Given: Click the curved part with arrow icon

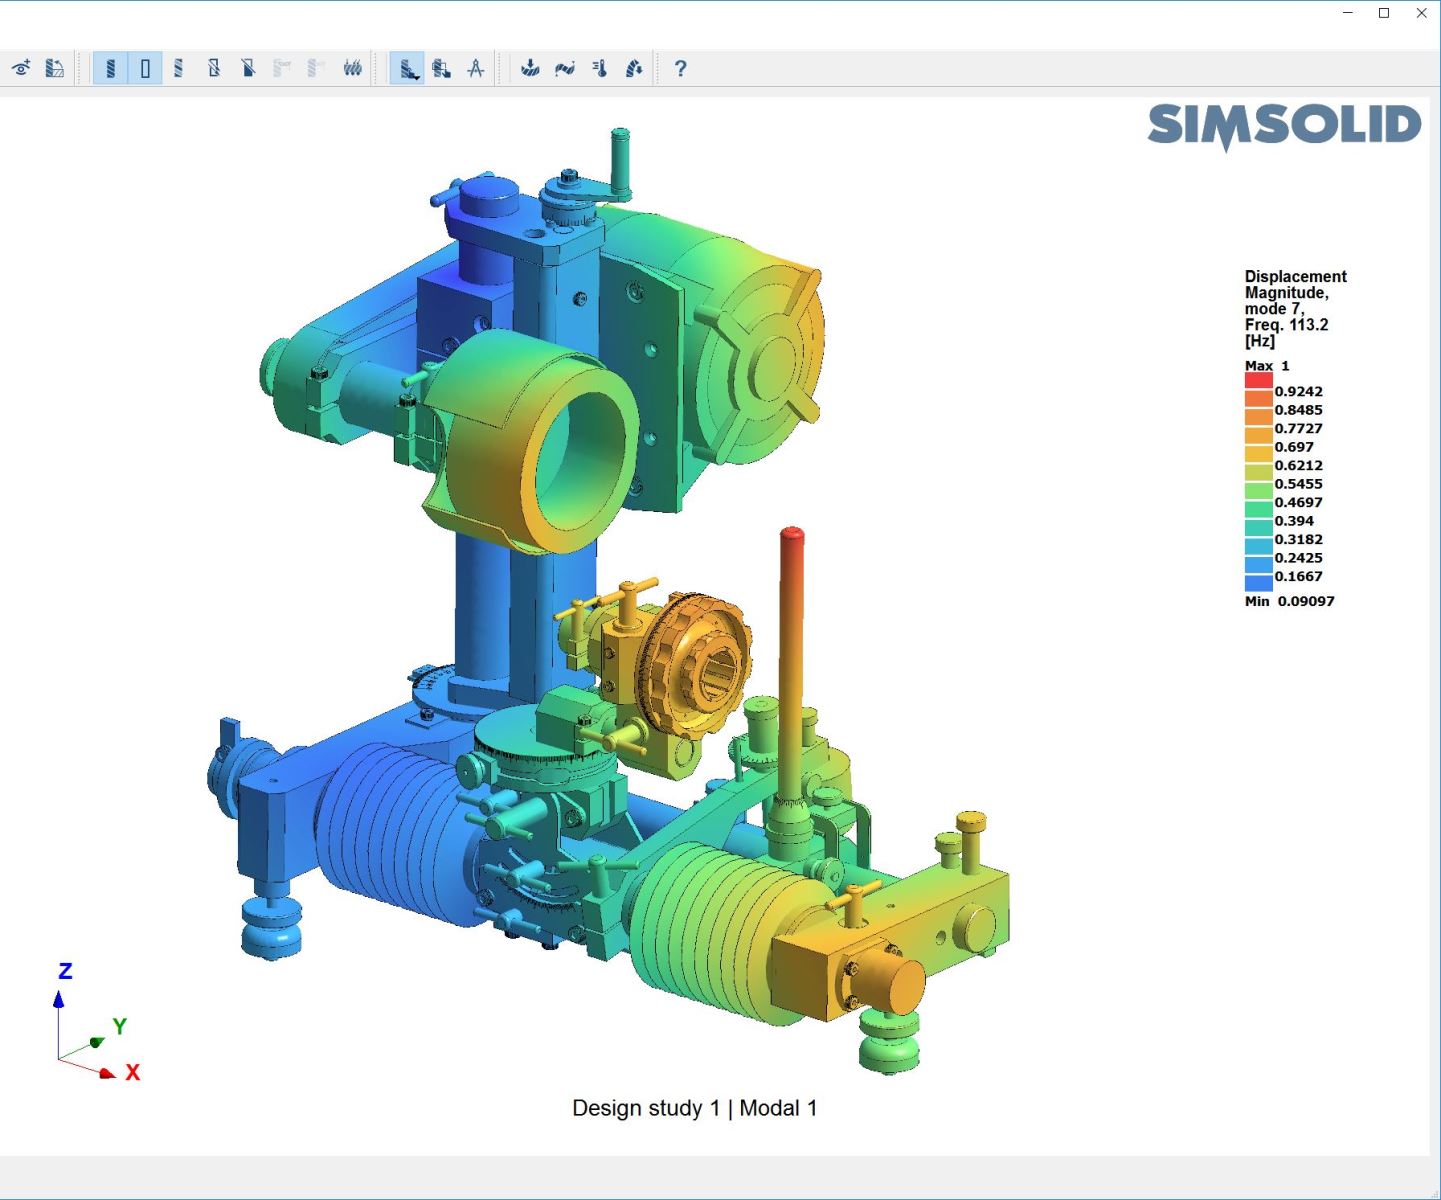Looking at the screenshot, I should (x=634, y=68).
